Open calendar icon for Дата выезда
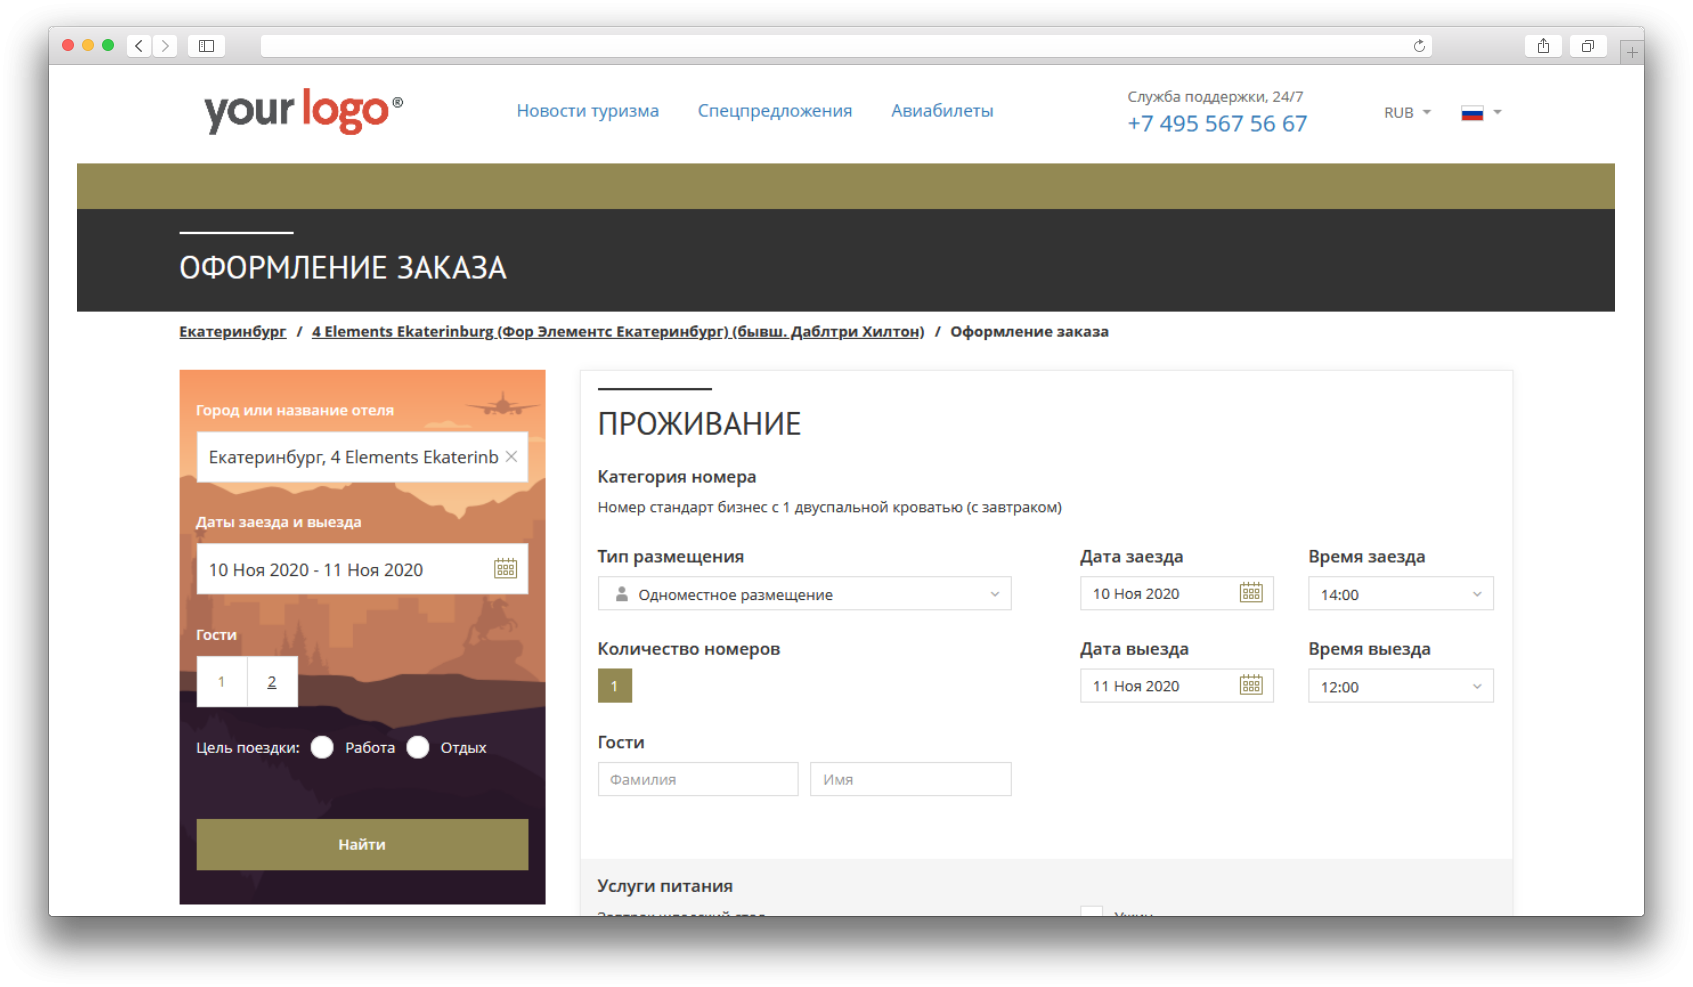 (1251, 685)
